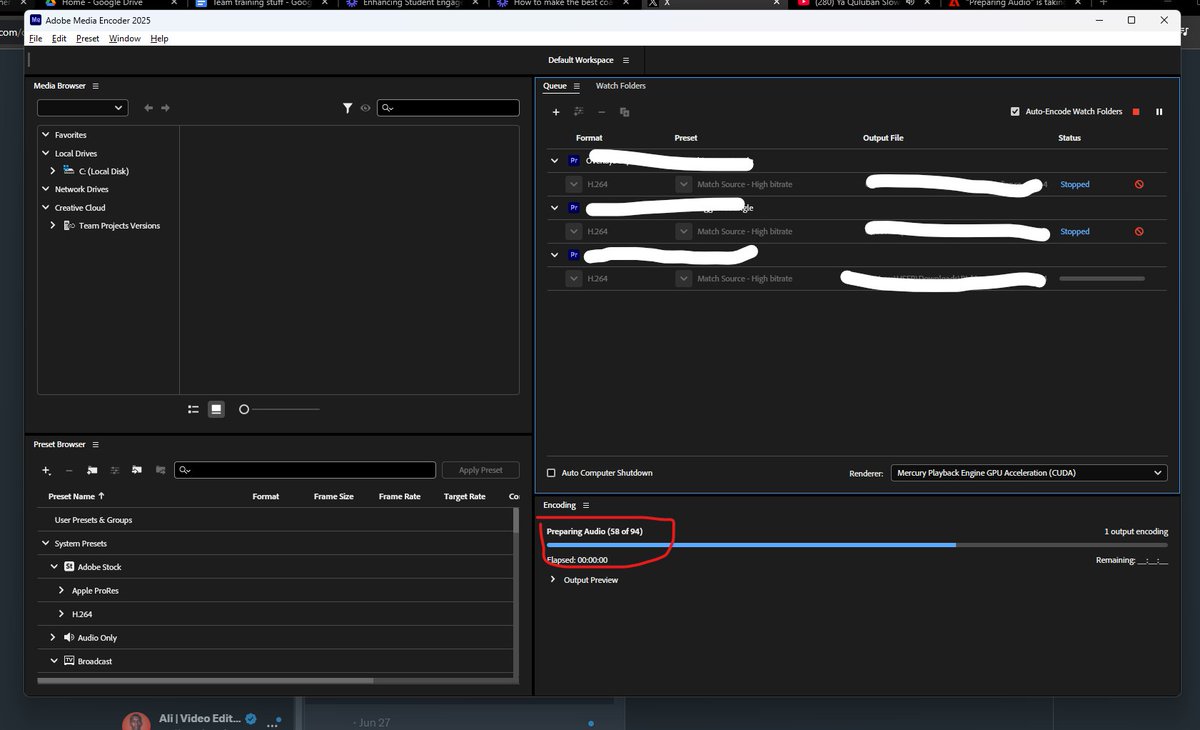Adjust the Media Browser thumbnail zoom slider
The width and height of the screenshot is (1200, 730).
point(279,409)
